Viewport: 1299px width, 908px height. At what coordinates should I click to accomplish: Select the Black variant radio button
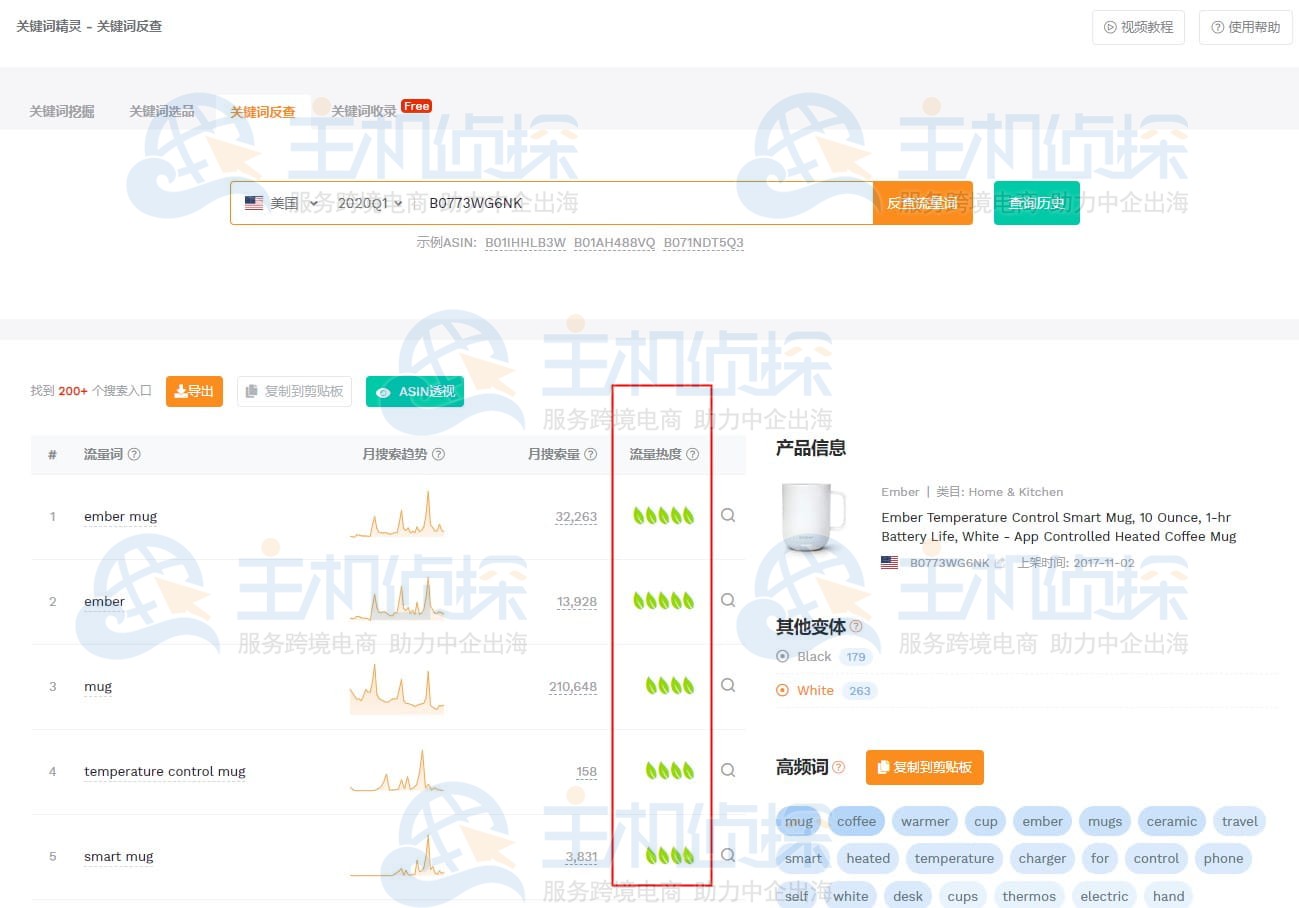tap(783, 656)
